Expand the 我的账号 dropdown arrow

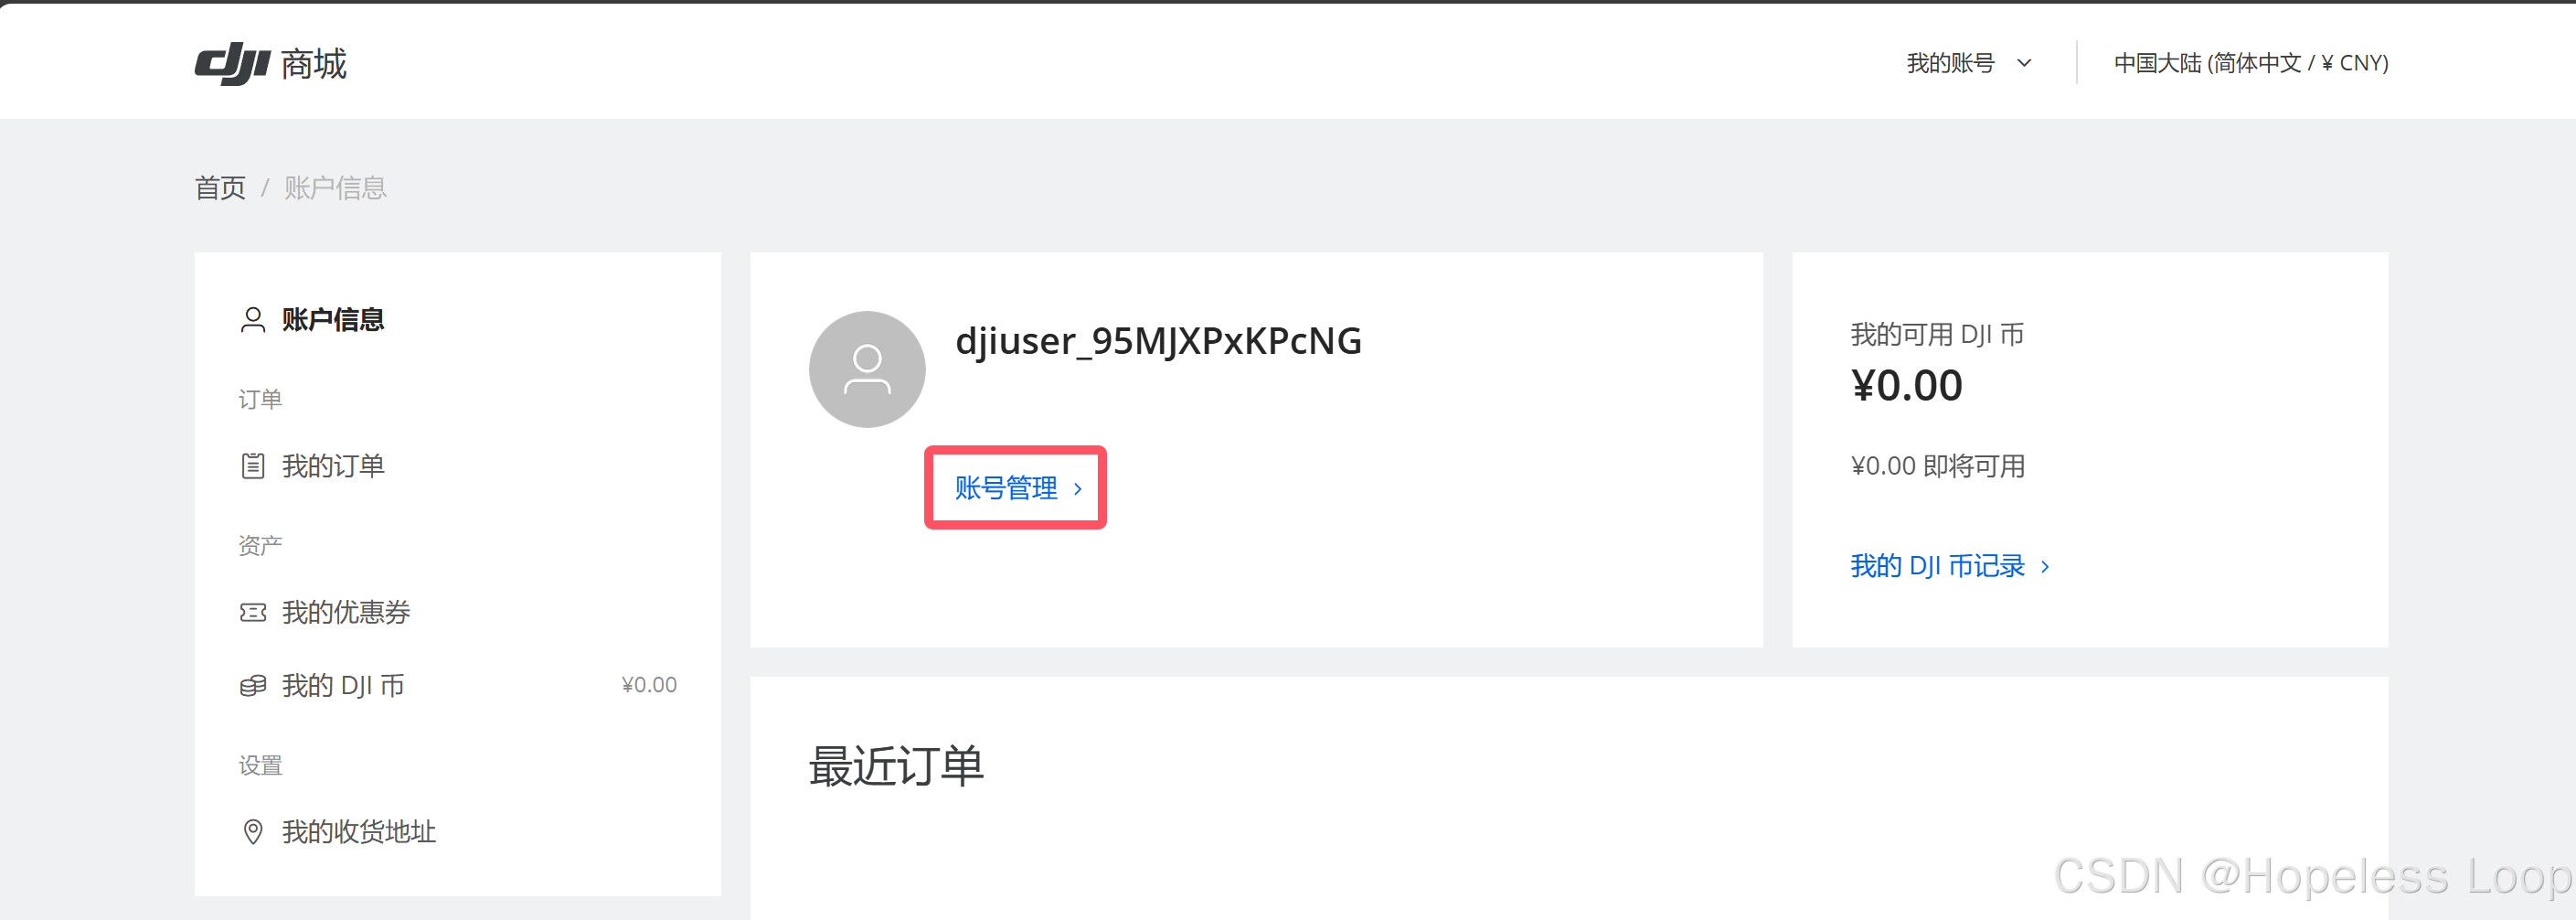pos(2024,63)
